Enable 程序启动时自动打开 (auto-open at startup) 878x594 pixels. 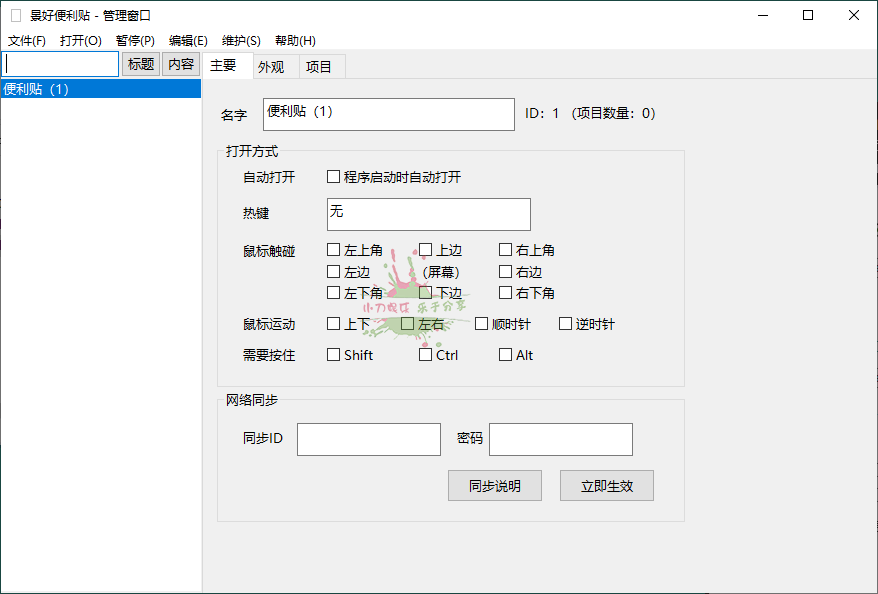[x=334, y=176]
